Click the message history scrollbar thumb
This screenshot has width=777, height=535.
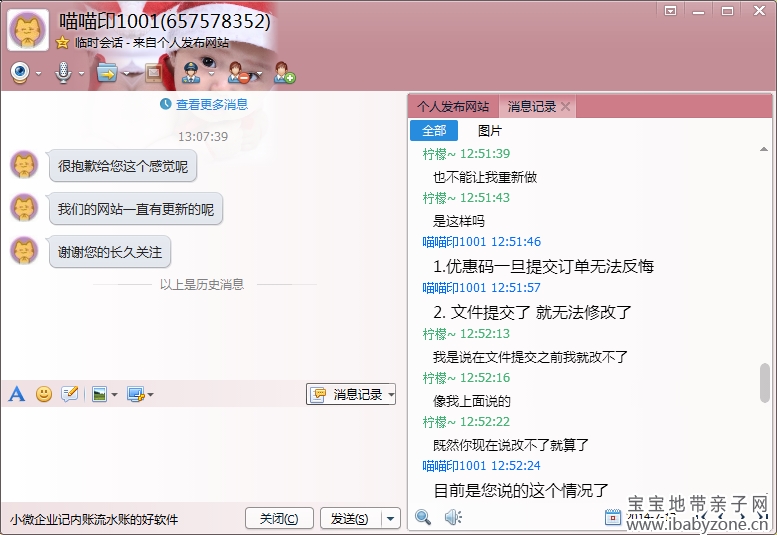point(765,383)
